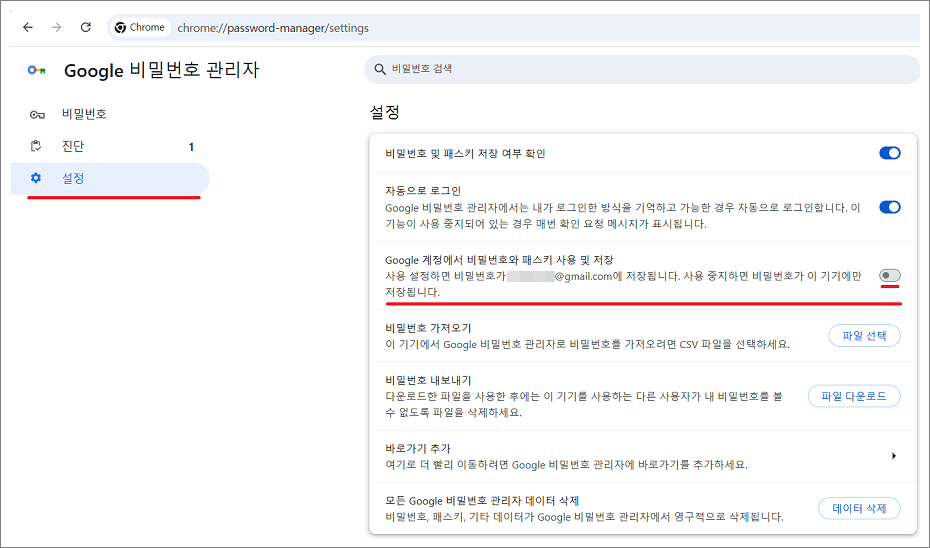Open the 진단 sidebar tab
Screen dimensions: 930x548
110,146
